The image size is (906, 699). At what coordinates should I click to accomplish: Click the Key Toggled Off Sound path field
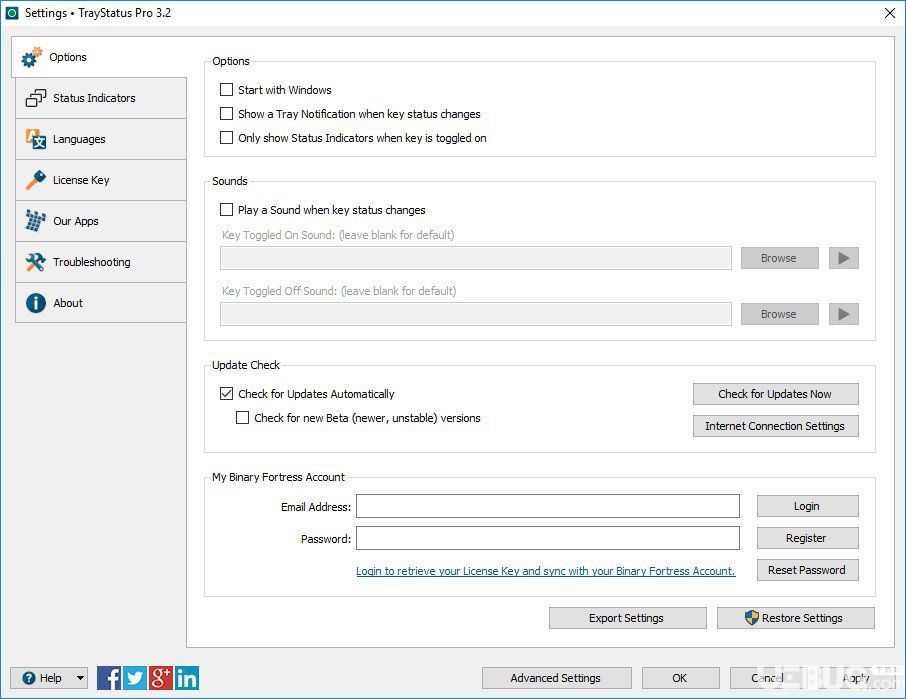point(476,314)
